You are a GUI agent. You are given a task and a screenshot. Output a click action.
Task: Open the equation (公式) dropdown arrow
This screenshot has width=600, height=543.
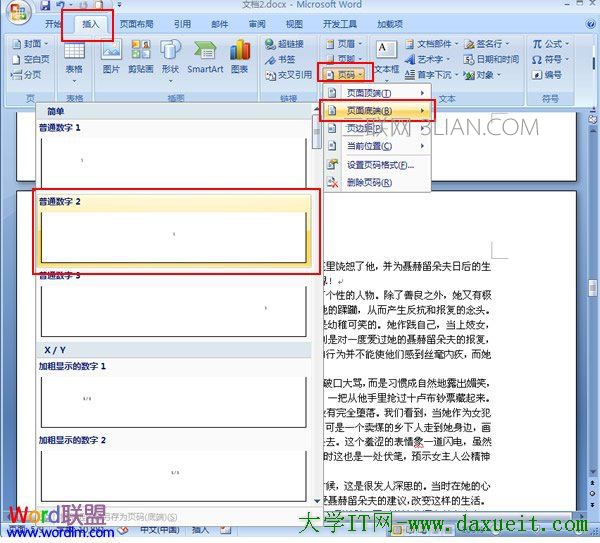point(567,44)
